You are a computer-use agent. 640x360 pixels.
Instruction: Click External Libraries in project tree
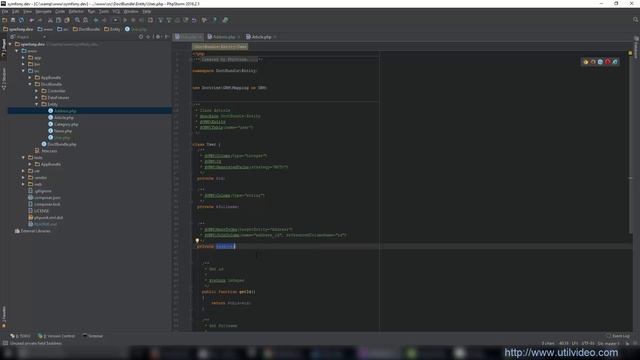[x=36, y=231]
